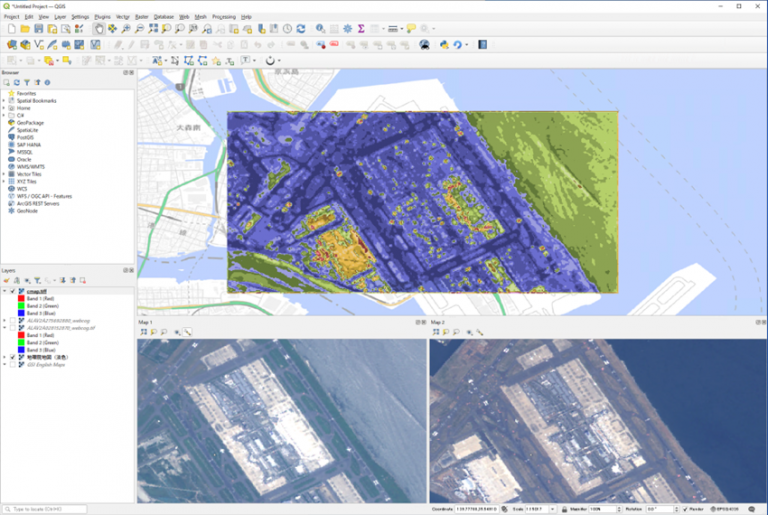Image resolution: width=768 pixels, height=515 pixels.
Task: Toggle visibility of cmap.tiff layer
Action: click(x=13, y=291)
